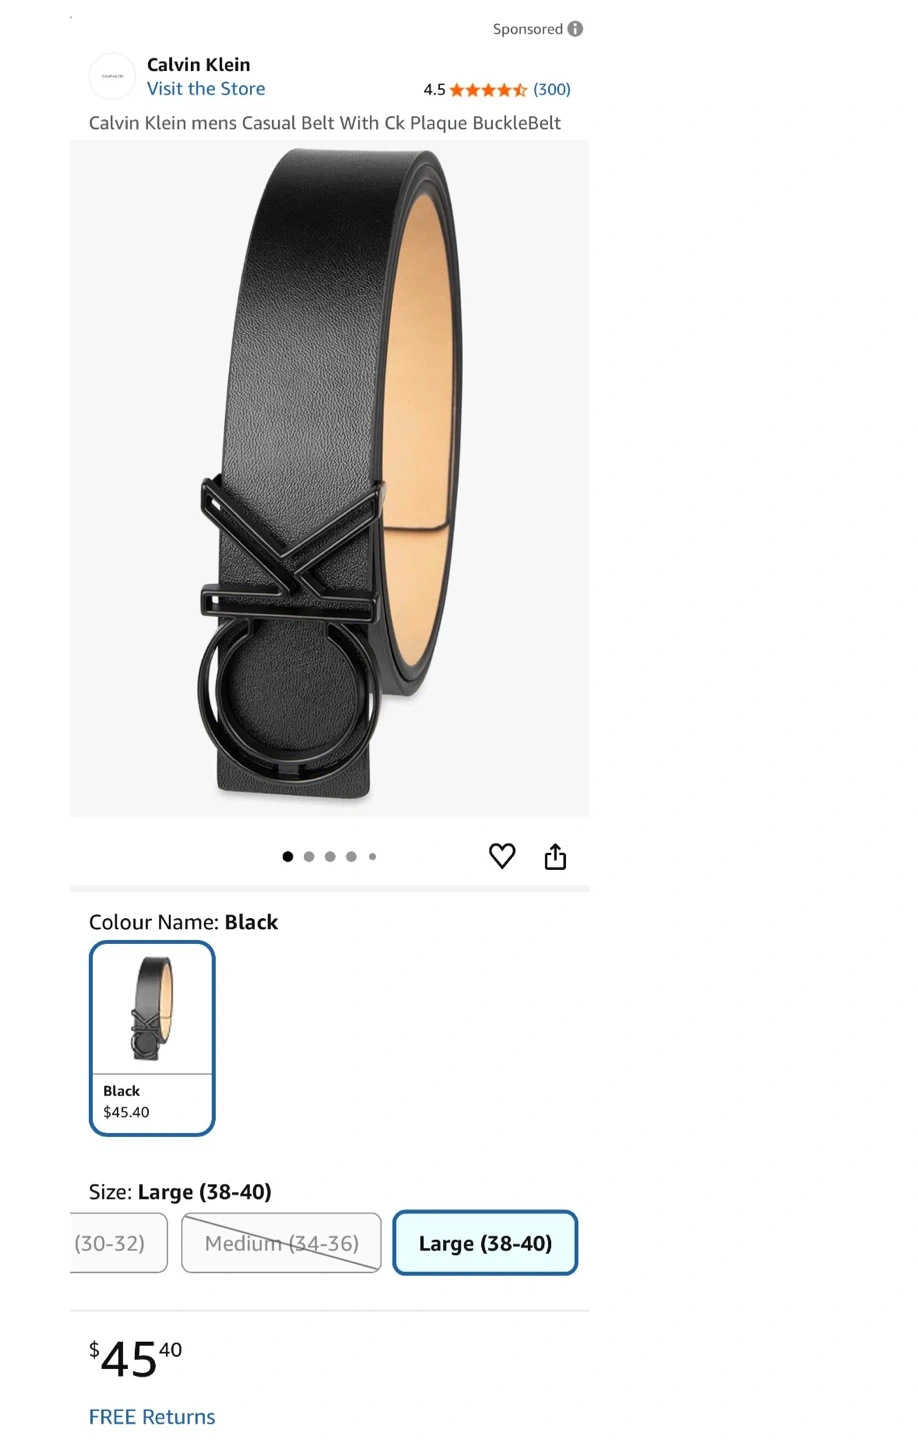Open the main belt product image
Screen dimensions: 918x1440
pyautogui.click(x=330, y=478)
